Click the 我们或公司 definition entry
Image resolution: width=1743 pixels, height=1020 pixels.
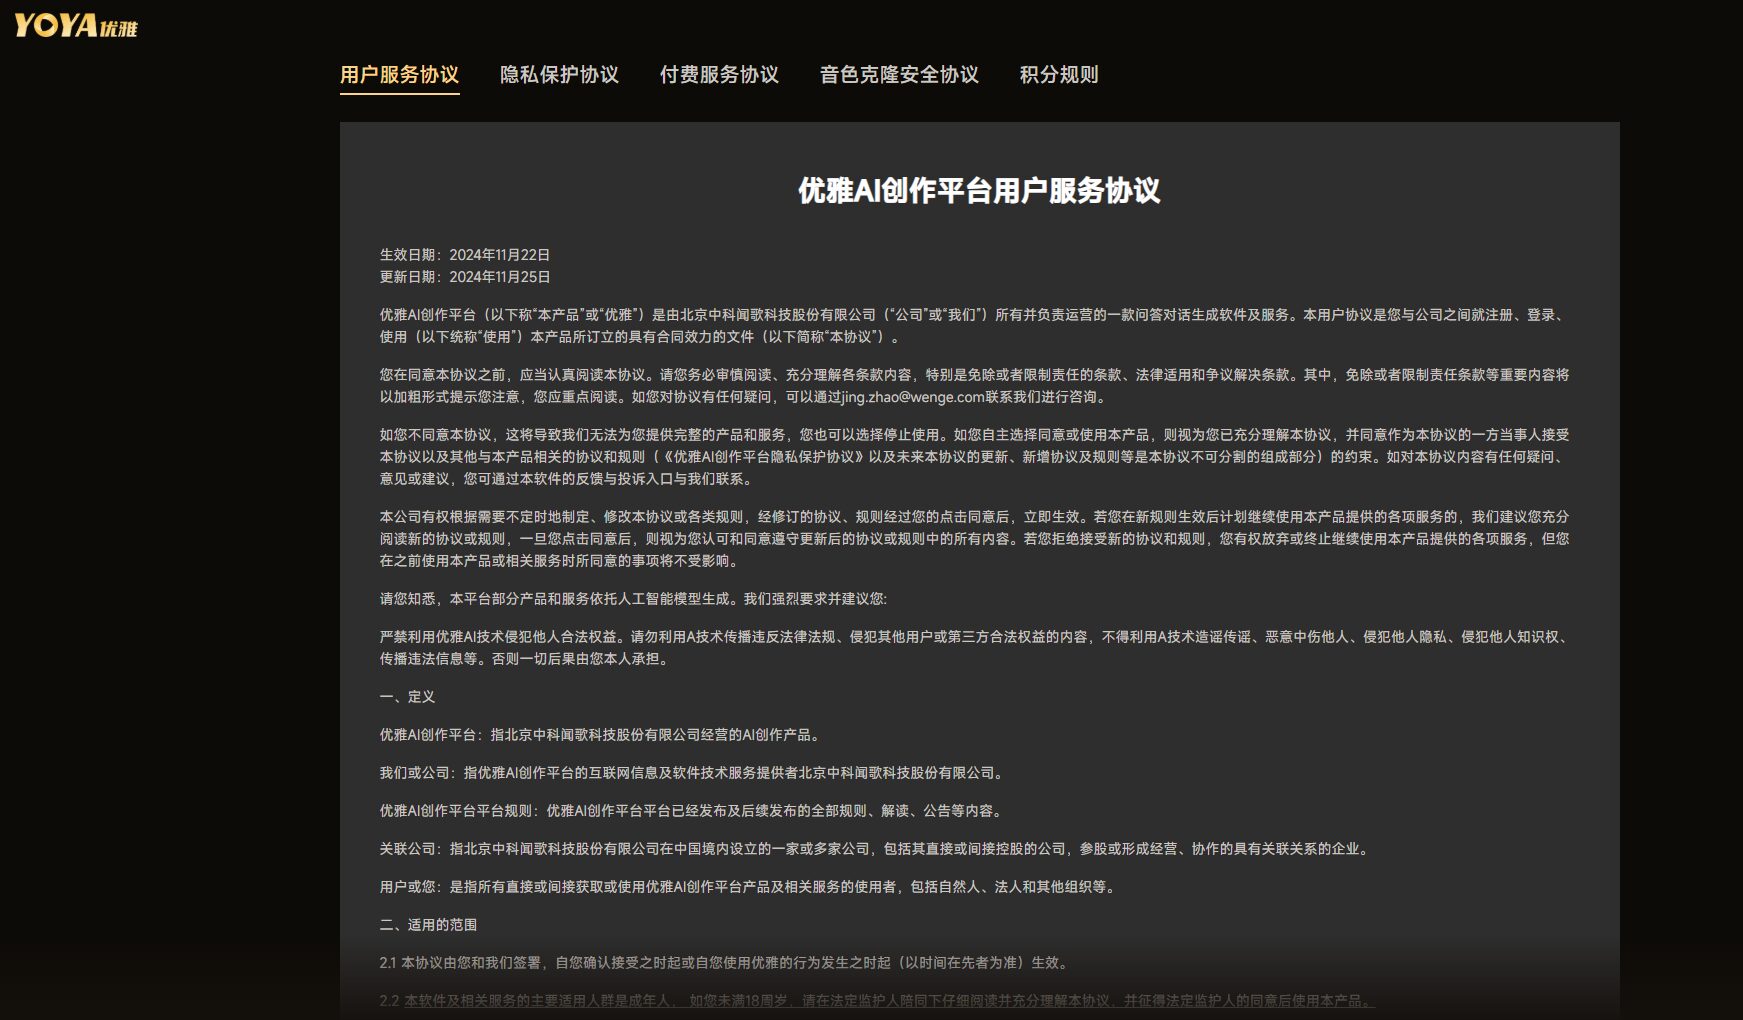[x=690, y=773]
